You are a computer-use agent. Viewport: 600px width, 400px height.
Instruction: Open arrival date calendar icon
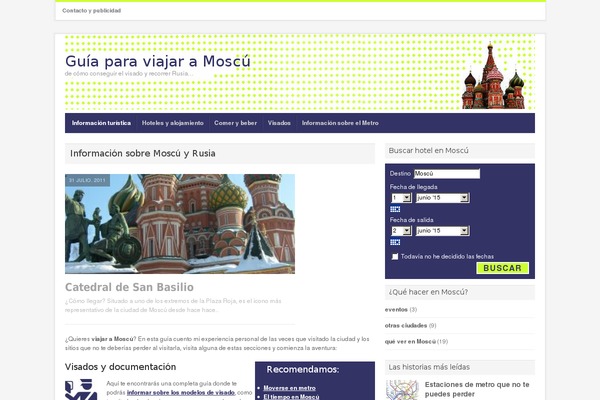point(395,209)
